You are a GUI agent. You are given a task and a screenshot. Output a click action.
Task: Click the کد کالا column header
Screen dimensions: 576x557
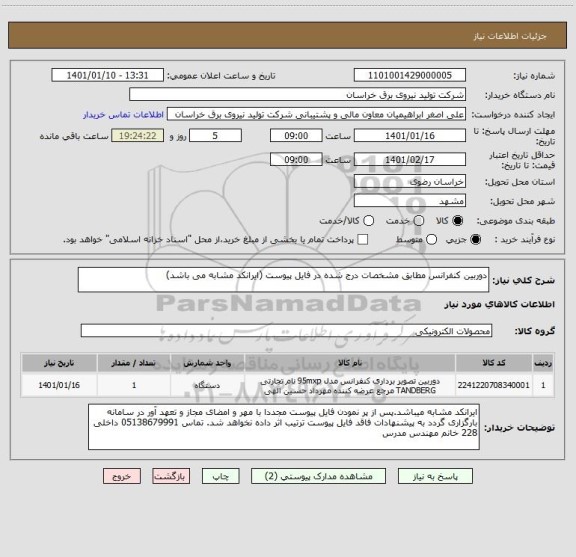[494, 363]
